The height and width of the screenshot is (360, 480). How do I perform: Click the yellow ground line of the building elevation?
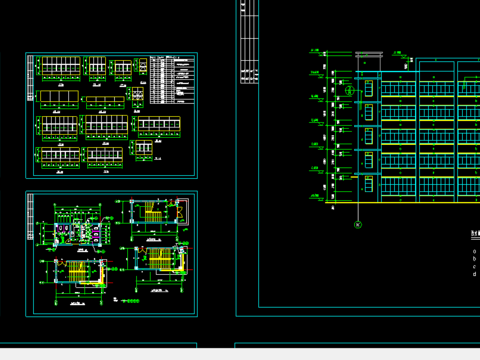click(402, 202)
